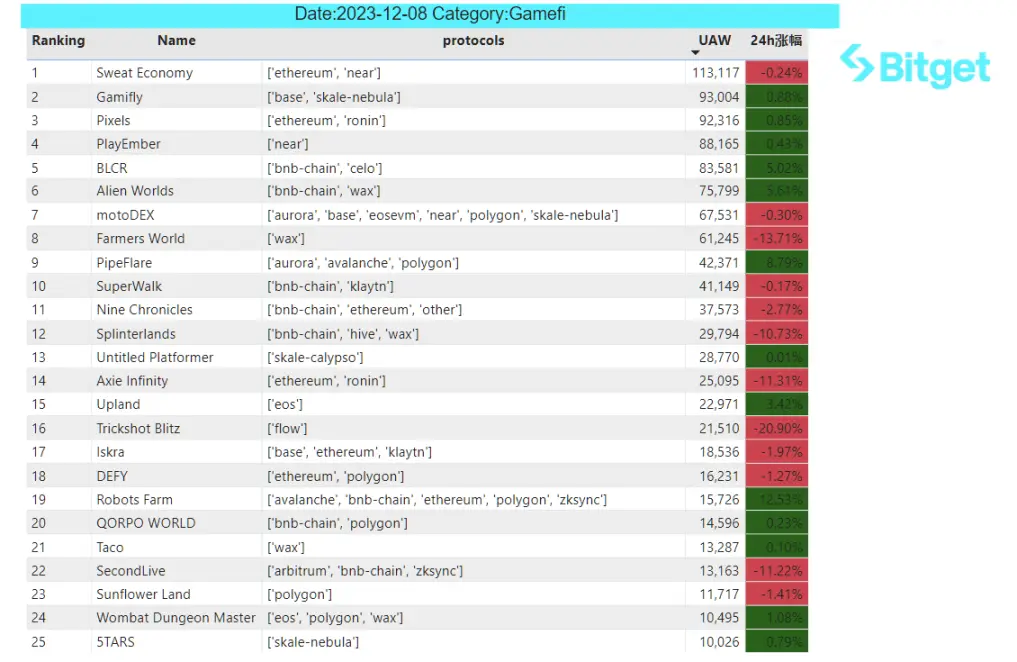This screenshot has width=1017, height=662.
Task: Select the motoDEX protocols list cell
Action: pos(442,215)
